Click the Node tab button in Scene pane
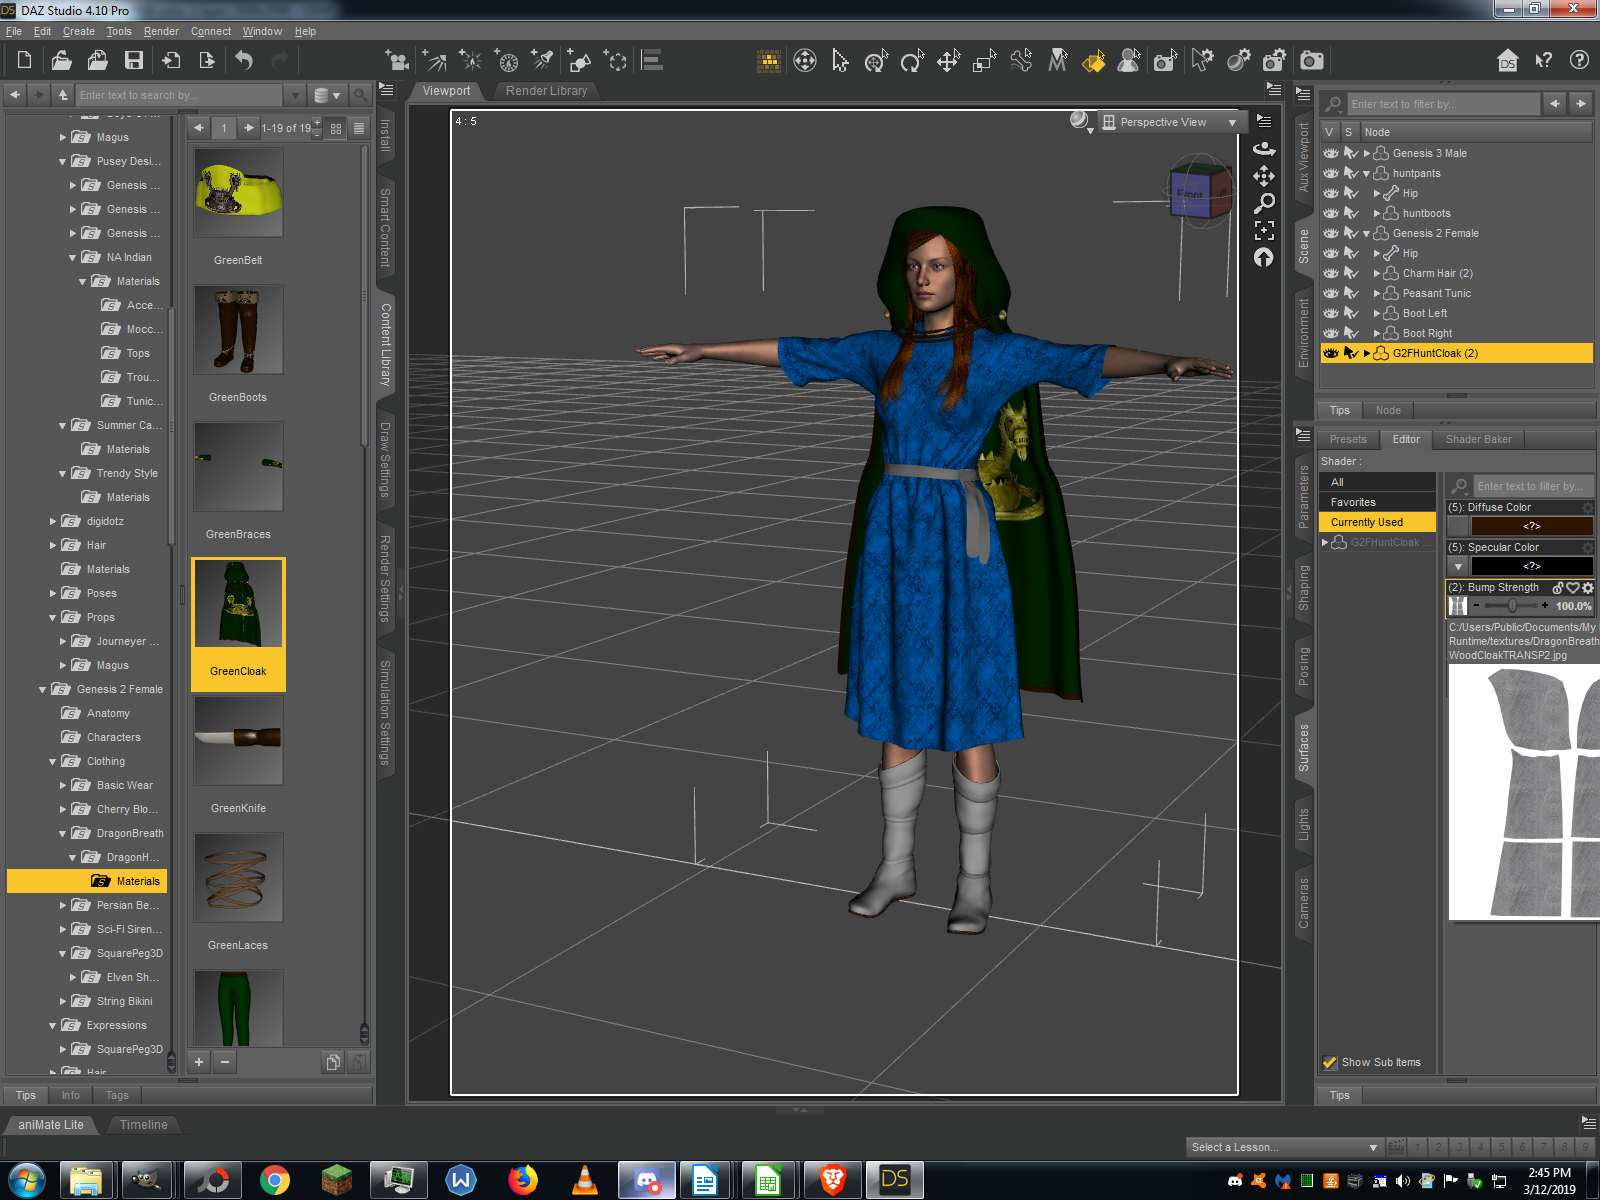This screenshot has height=1200, width=1600. [x=1388, y=410]
